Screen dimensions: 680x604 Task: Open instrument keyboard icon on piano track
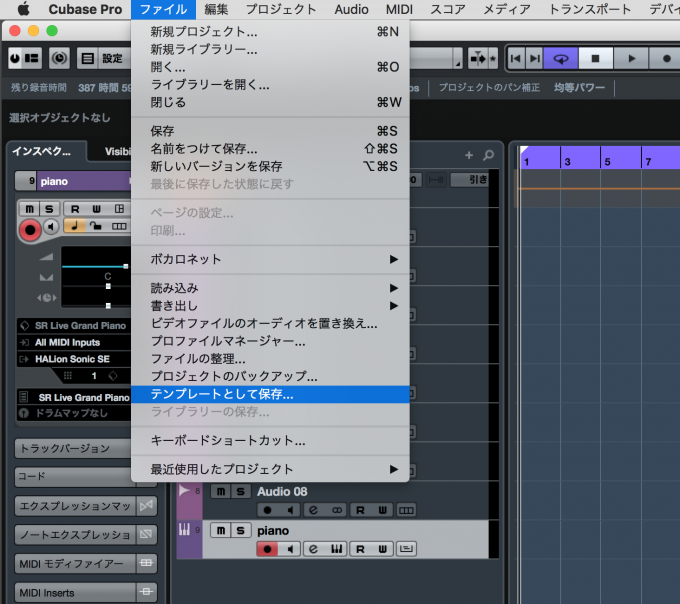coord(336,549)
